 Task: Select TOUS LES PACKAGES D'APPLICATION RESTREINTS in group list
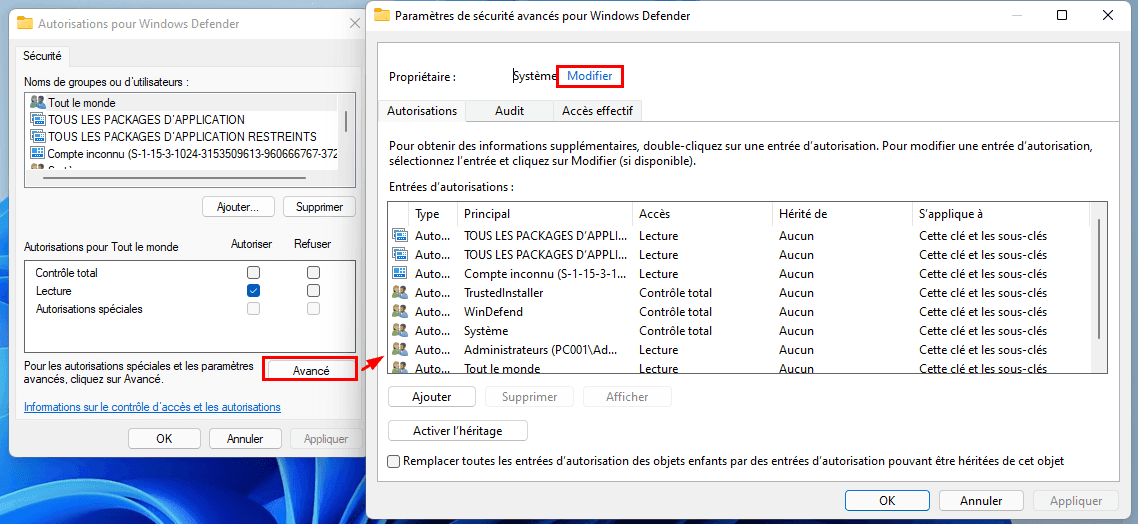[182, 136]
